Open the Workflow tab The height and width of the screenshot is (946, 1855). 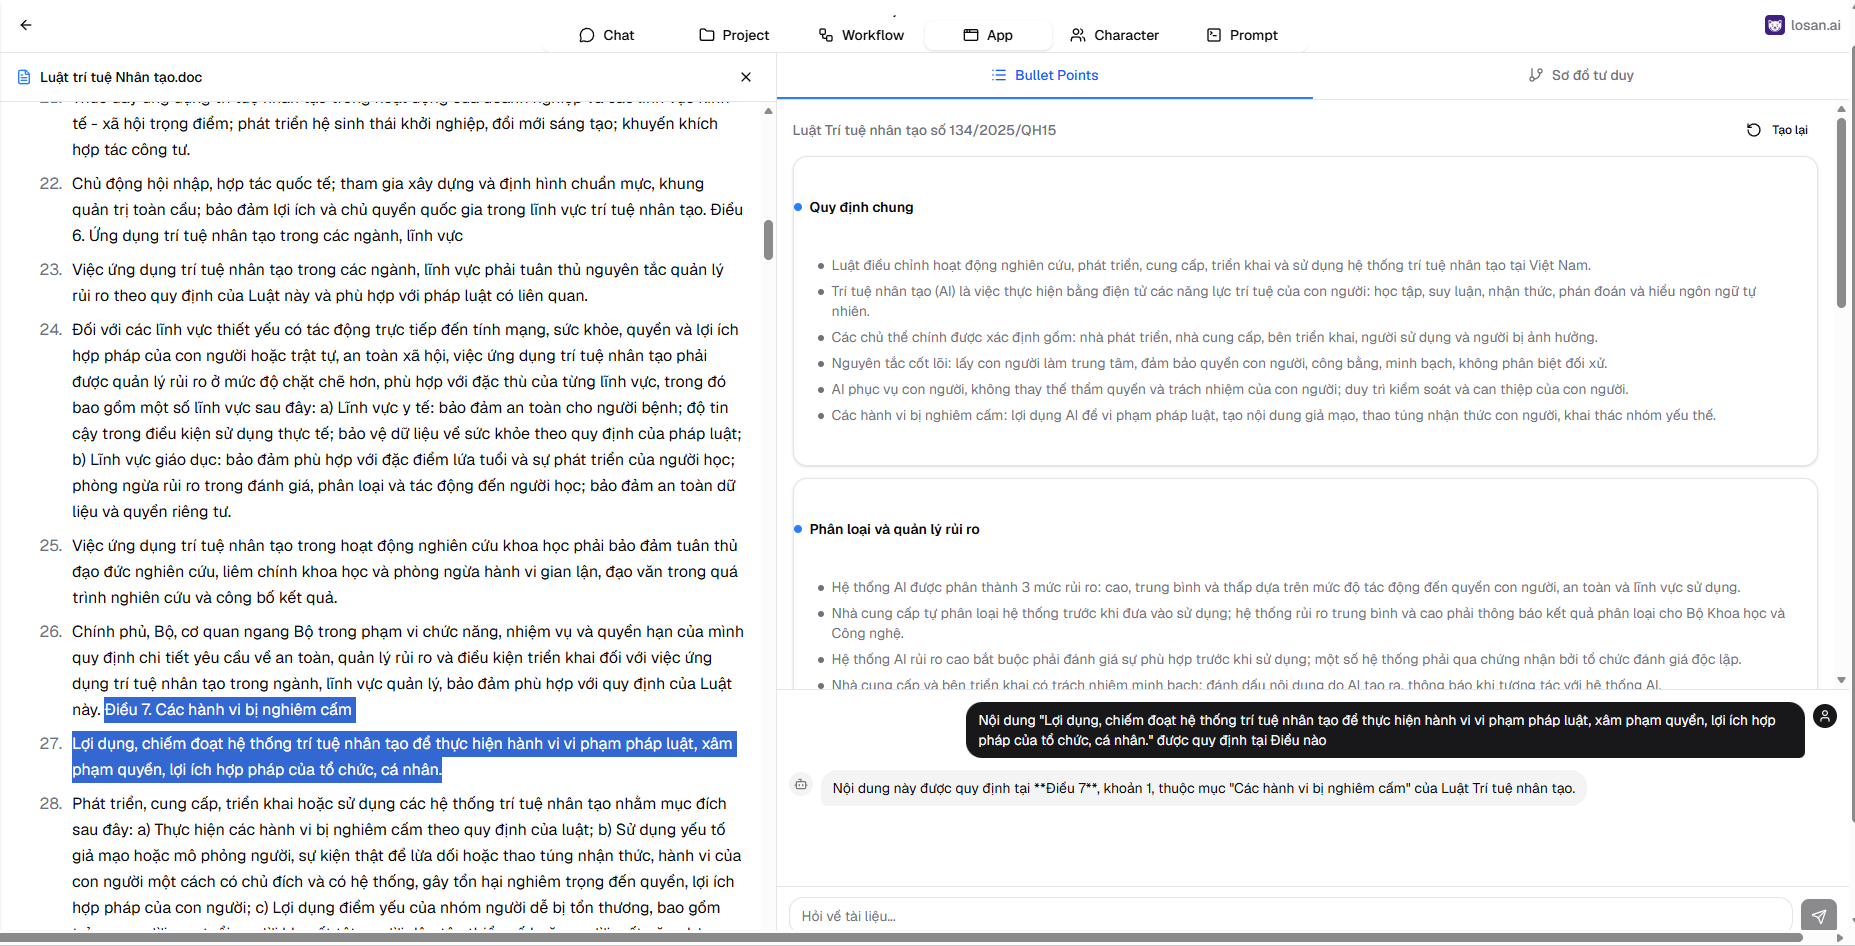click(861, 35)
